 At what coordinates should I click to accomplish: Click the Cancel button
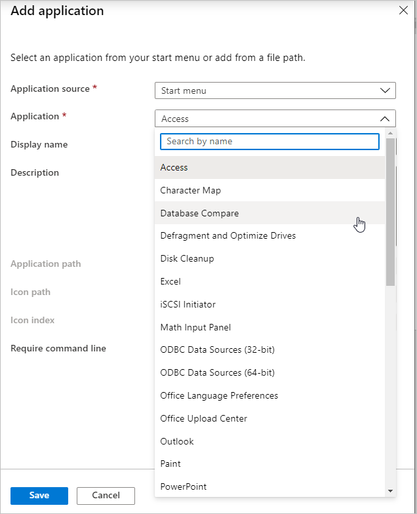pos(106,496)
